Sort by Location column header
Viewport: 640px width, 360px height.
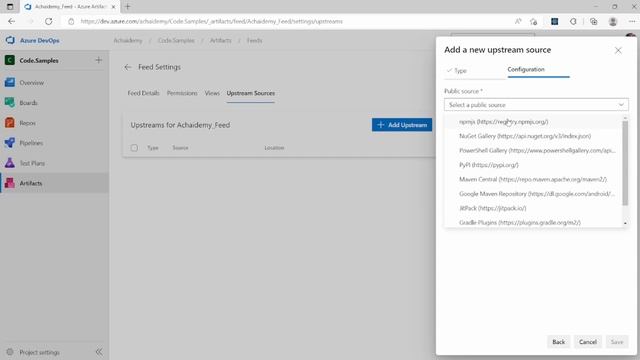click(x=274, y=148)
